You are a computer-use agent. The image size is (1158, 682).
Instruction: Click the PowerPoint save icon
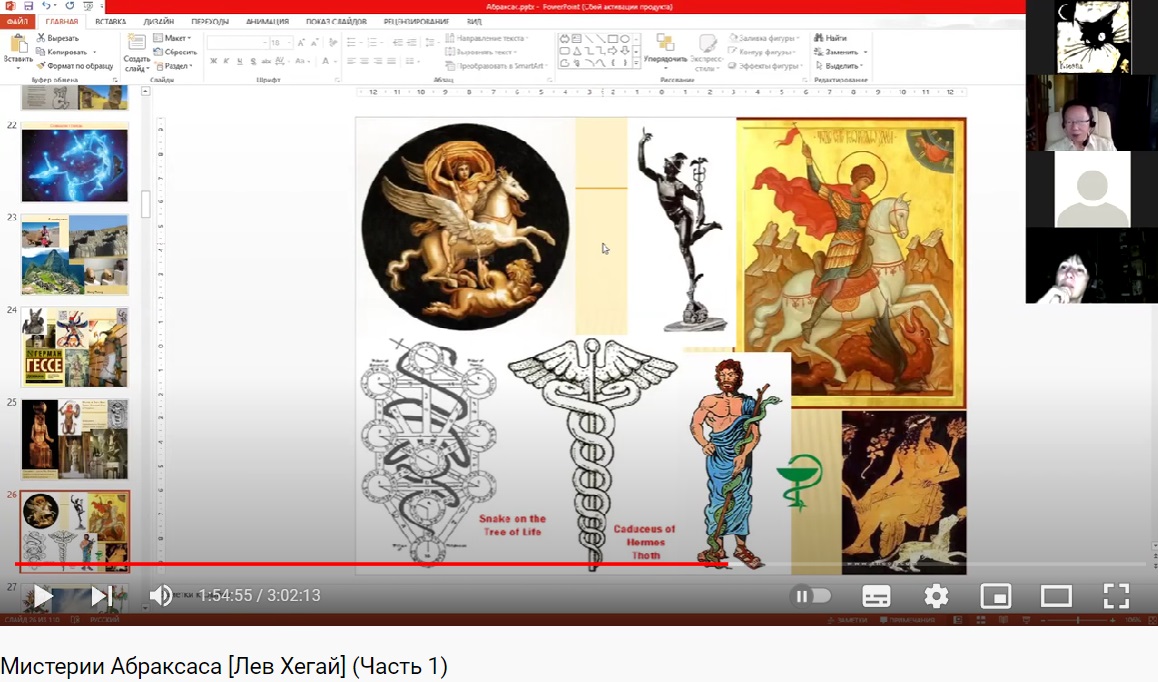28,6
